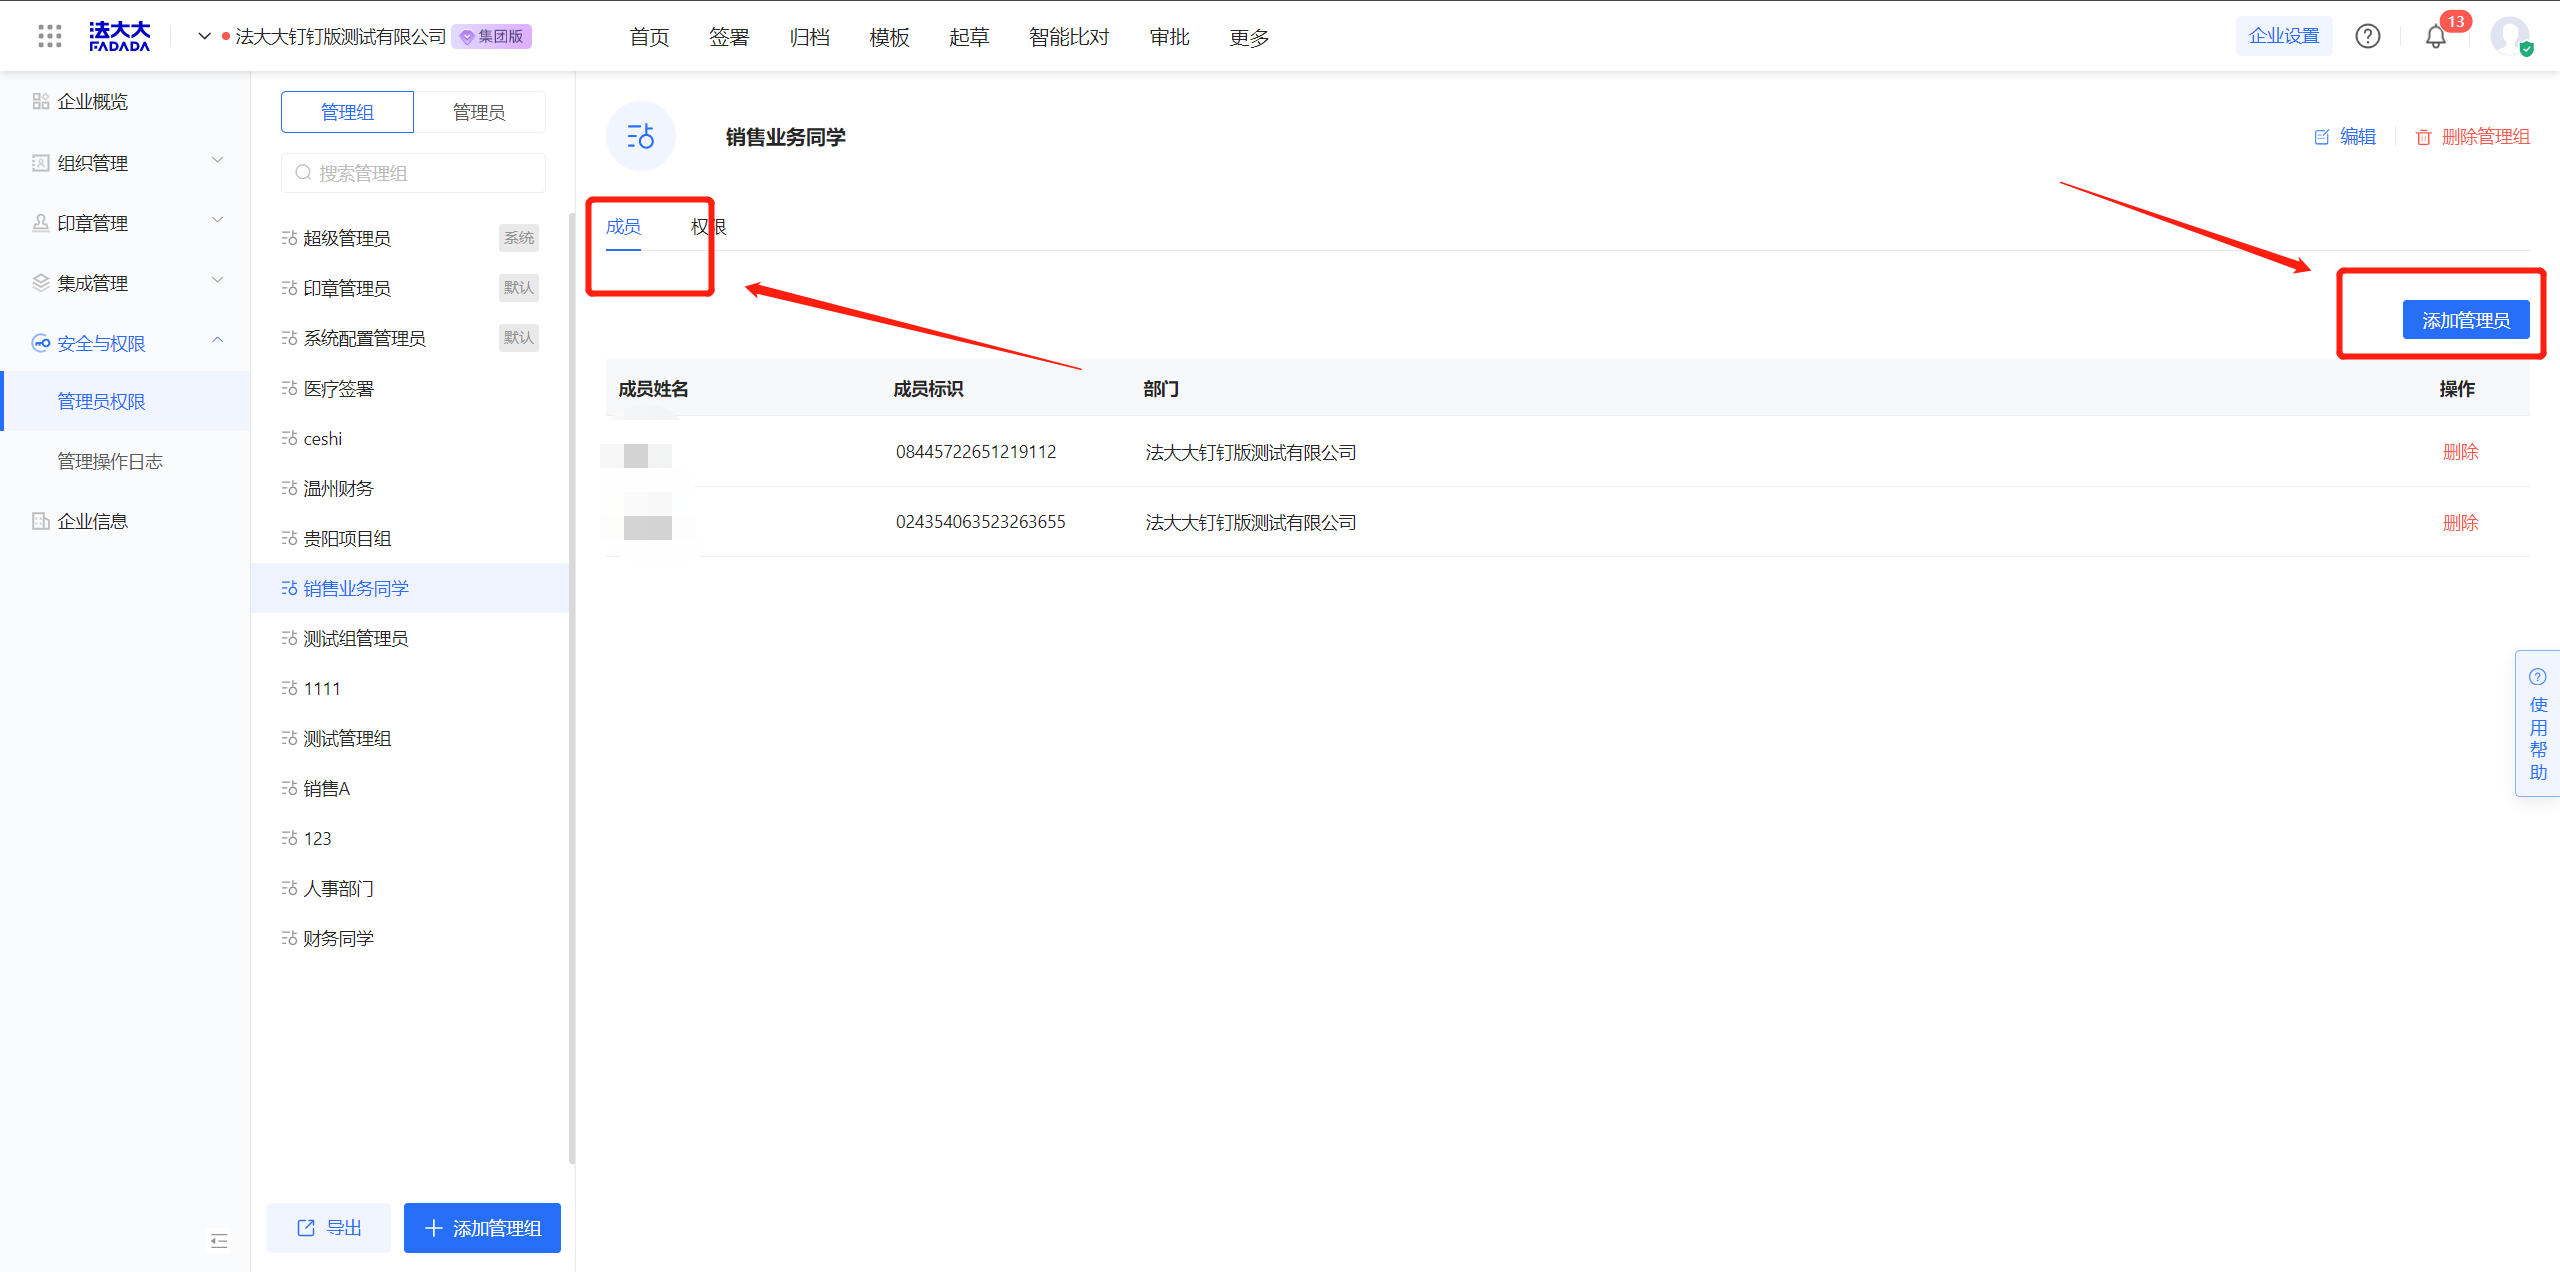
Task: Click the 导出 export button
Action: coord(329,1228)
